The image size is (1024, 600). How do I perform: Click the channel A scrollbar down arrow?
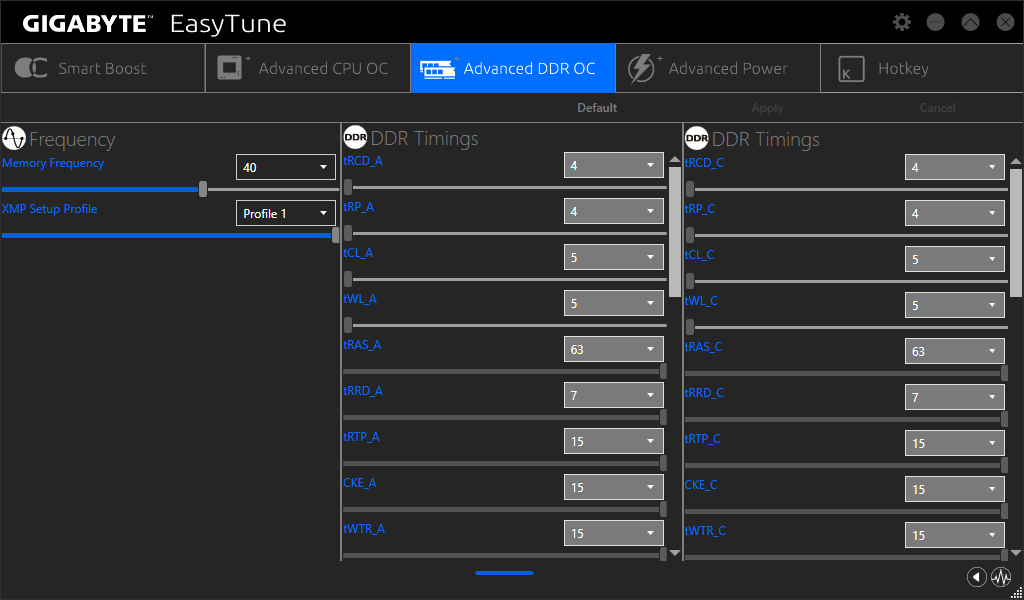(x=675, y=553)
